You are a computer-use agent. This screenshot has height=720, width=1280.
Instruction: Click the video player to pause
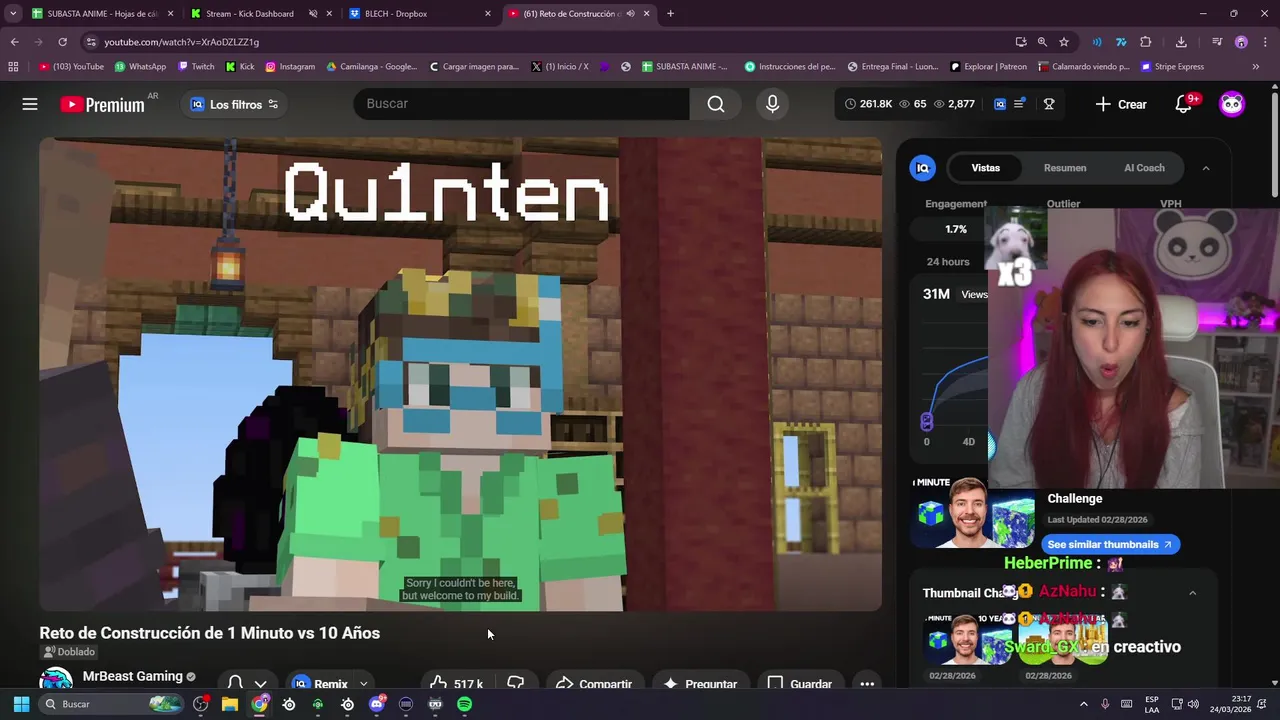(460, 374)
